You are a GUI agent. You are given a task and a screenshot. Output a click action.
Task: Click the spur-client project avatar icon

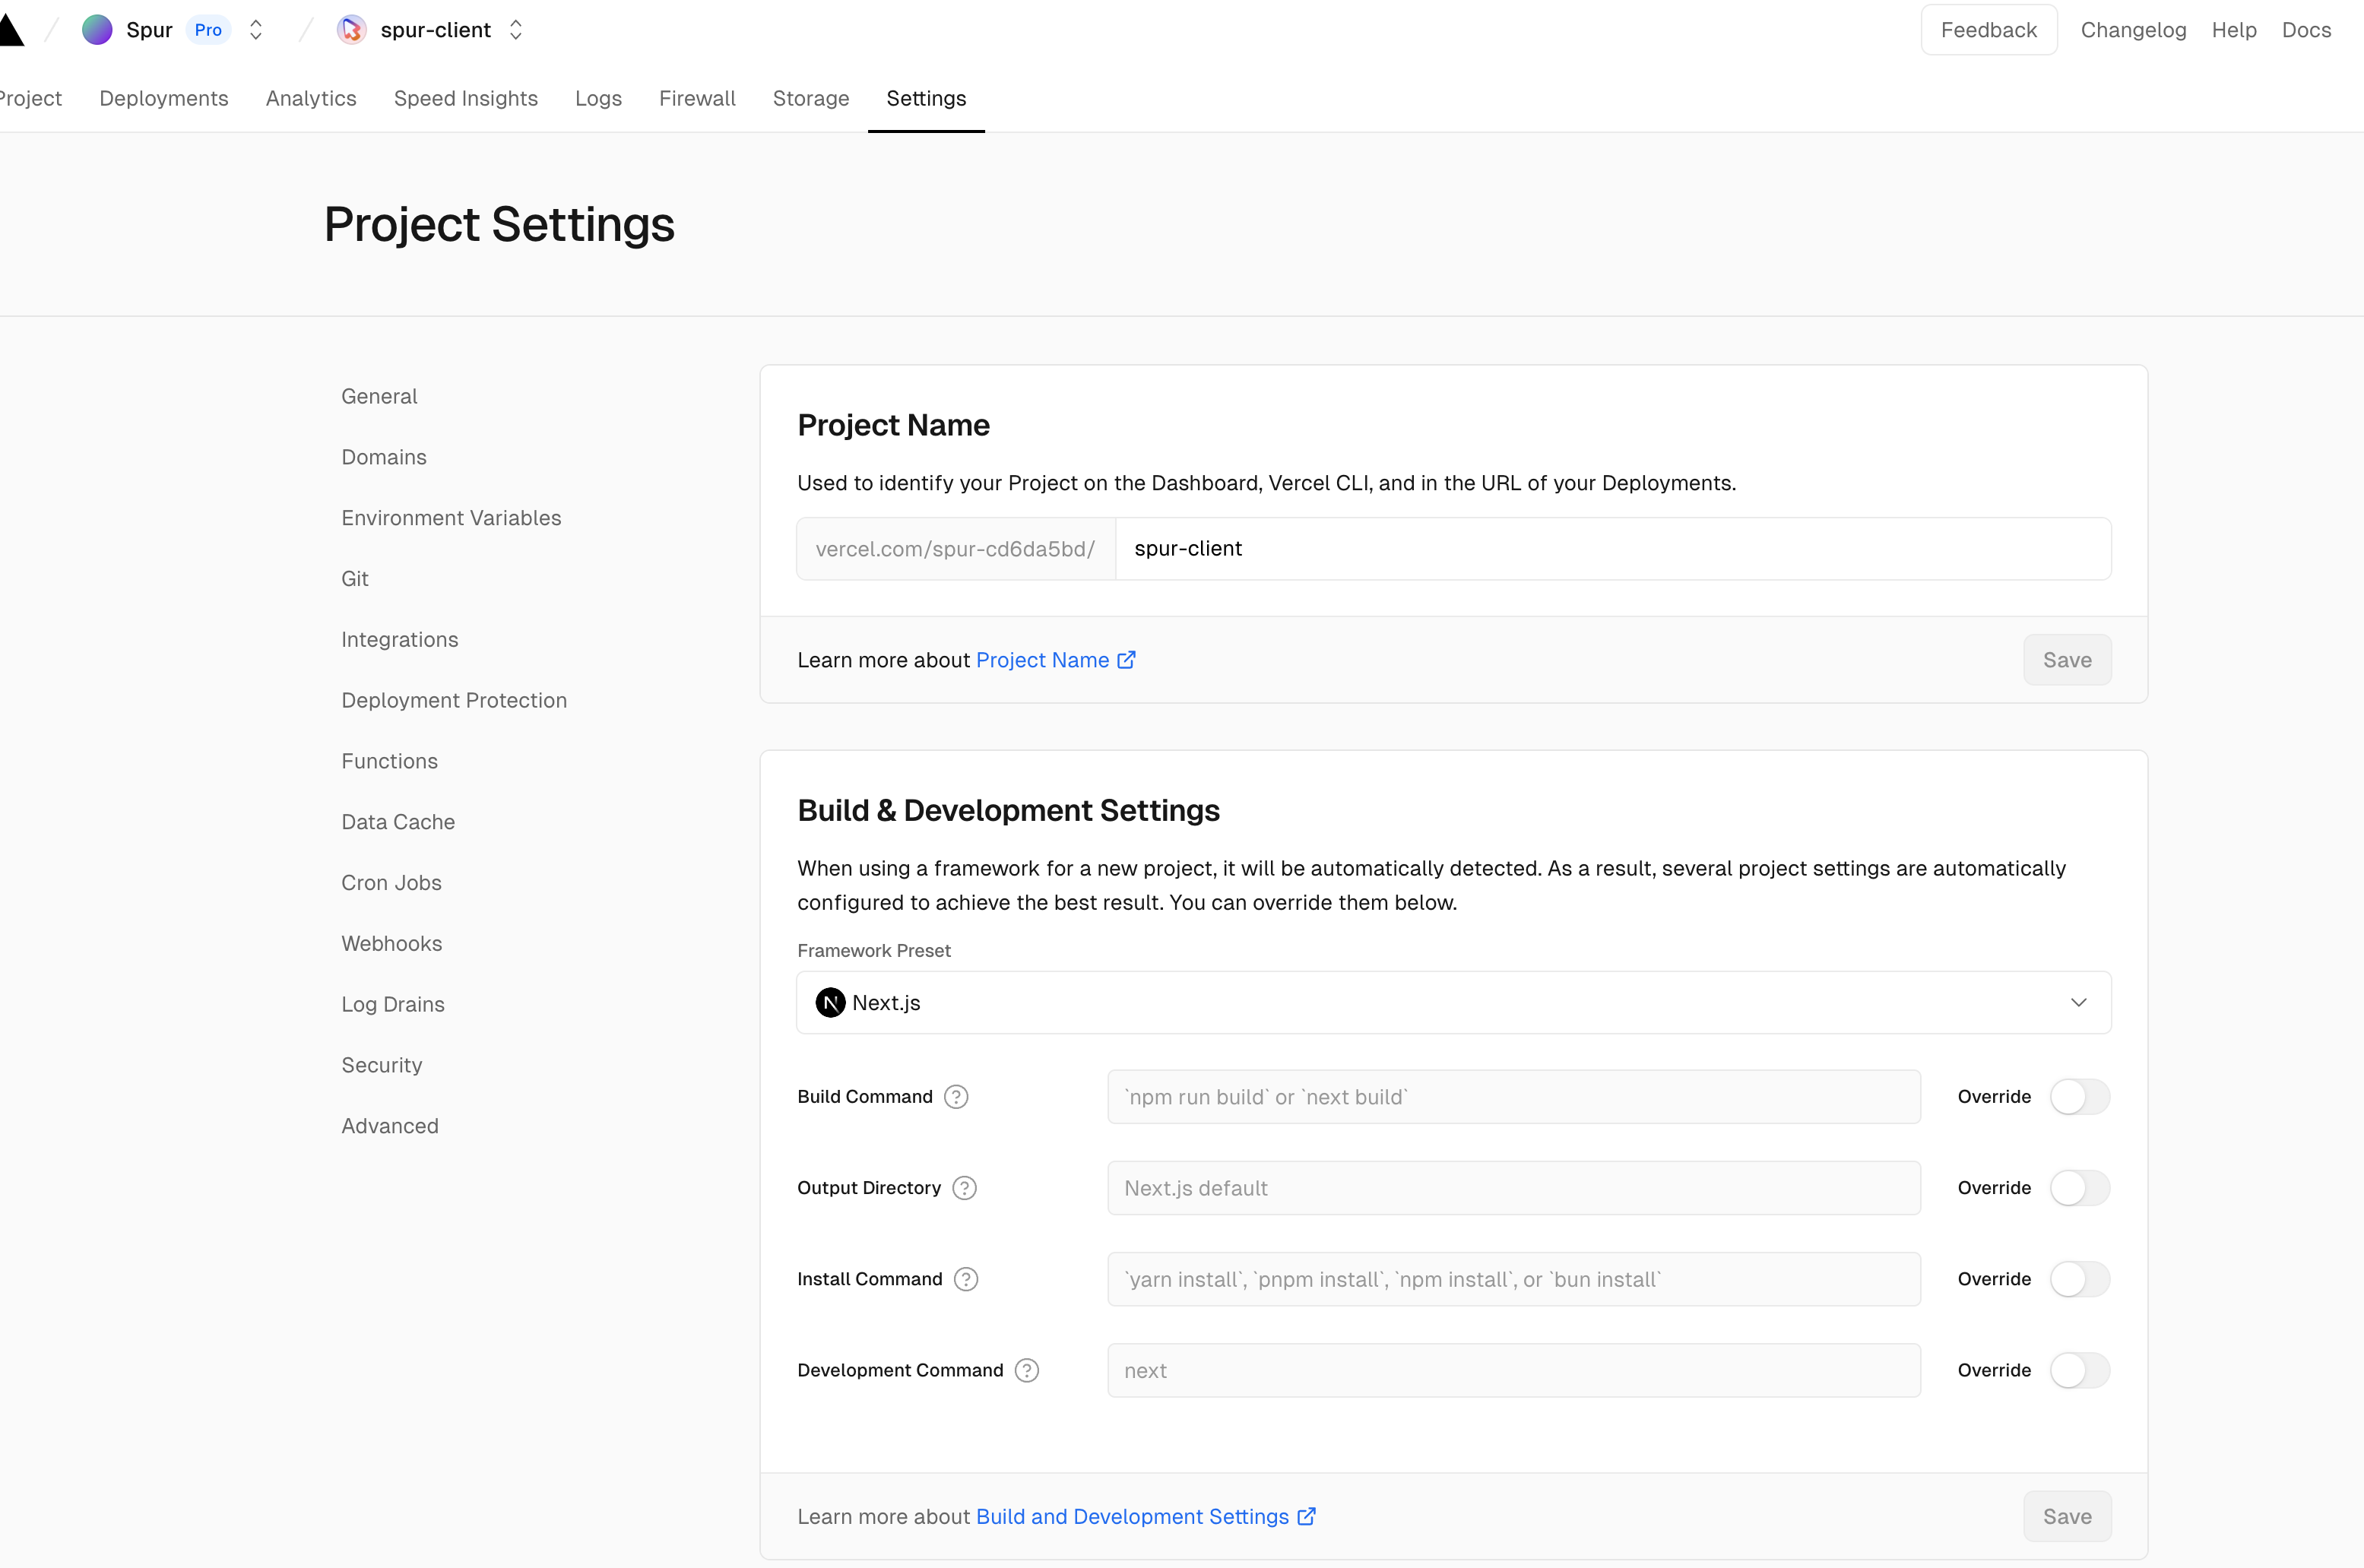click(x=351, y=30)
